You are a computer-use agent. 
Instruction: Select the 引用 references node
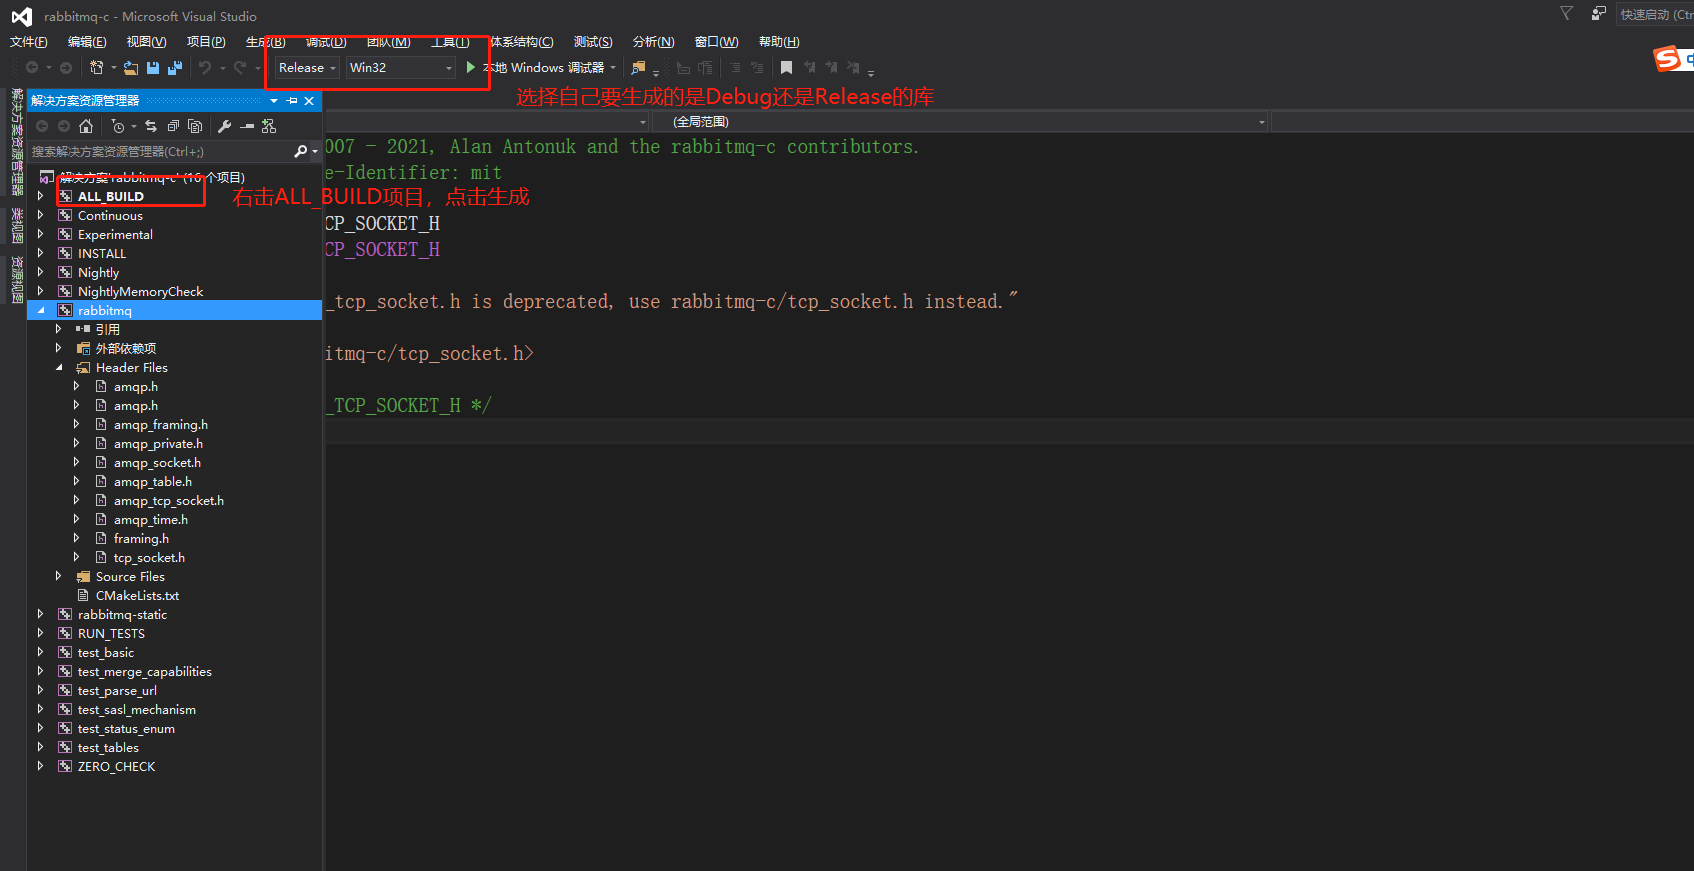pyautogui.click(x=108, y=329)
